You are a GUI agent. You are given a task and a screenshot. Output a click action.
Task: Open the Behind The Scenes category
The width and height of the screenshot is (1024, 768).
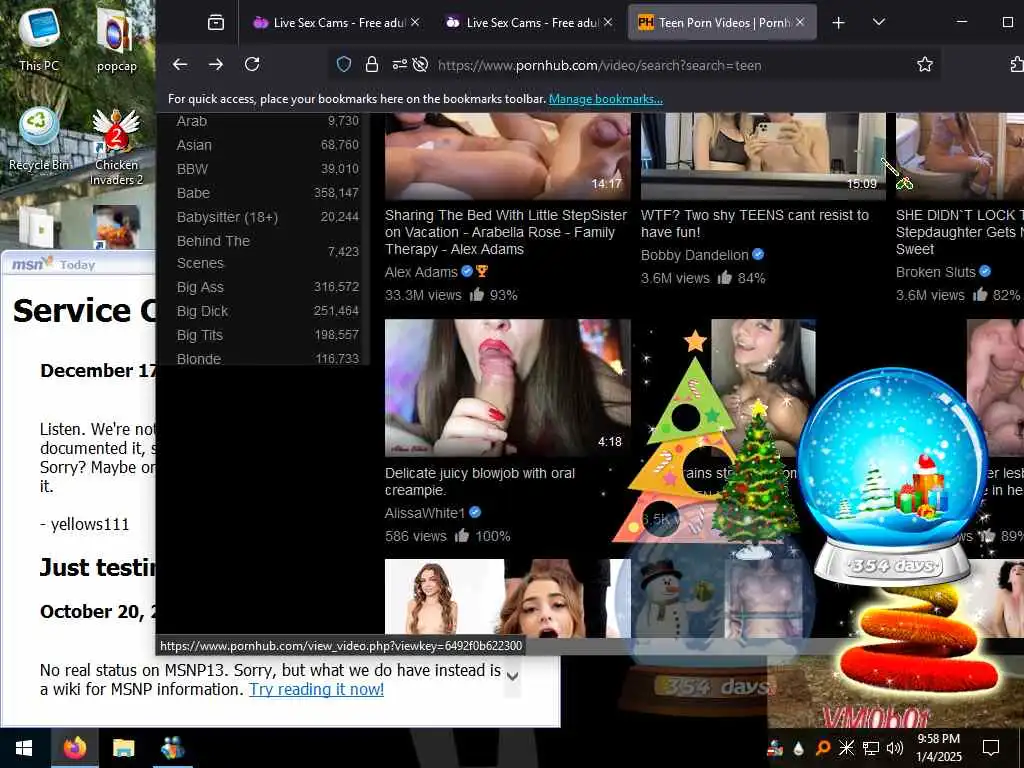(x=213, y=252)
